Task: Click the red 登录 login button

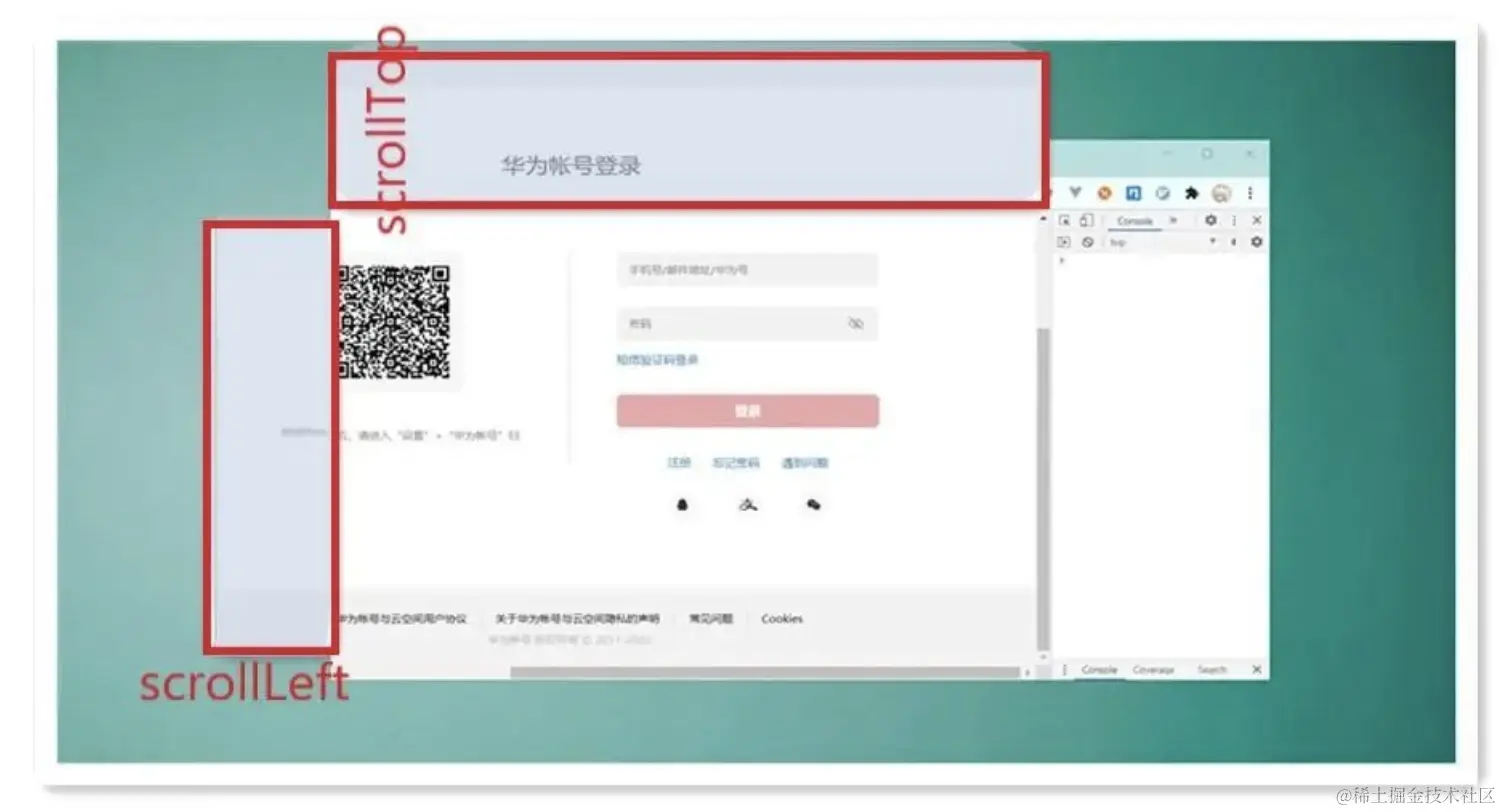Action: [x=747, y=411]
